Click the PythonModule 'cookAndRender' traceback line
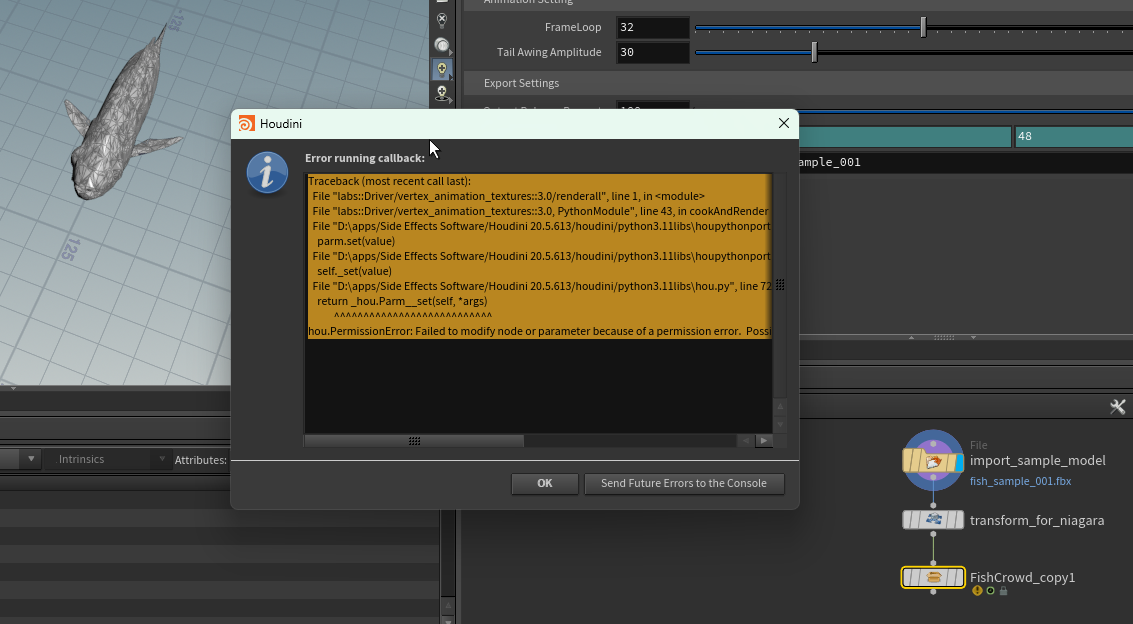1133x624 pixels. point(540,212)
